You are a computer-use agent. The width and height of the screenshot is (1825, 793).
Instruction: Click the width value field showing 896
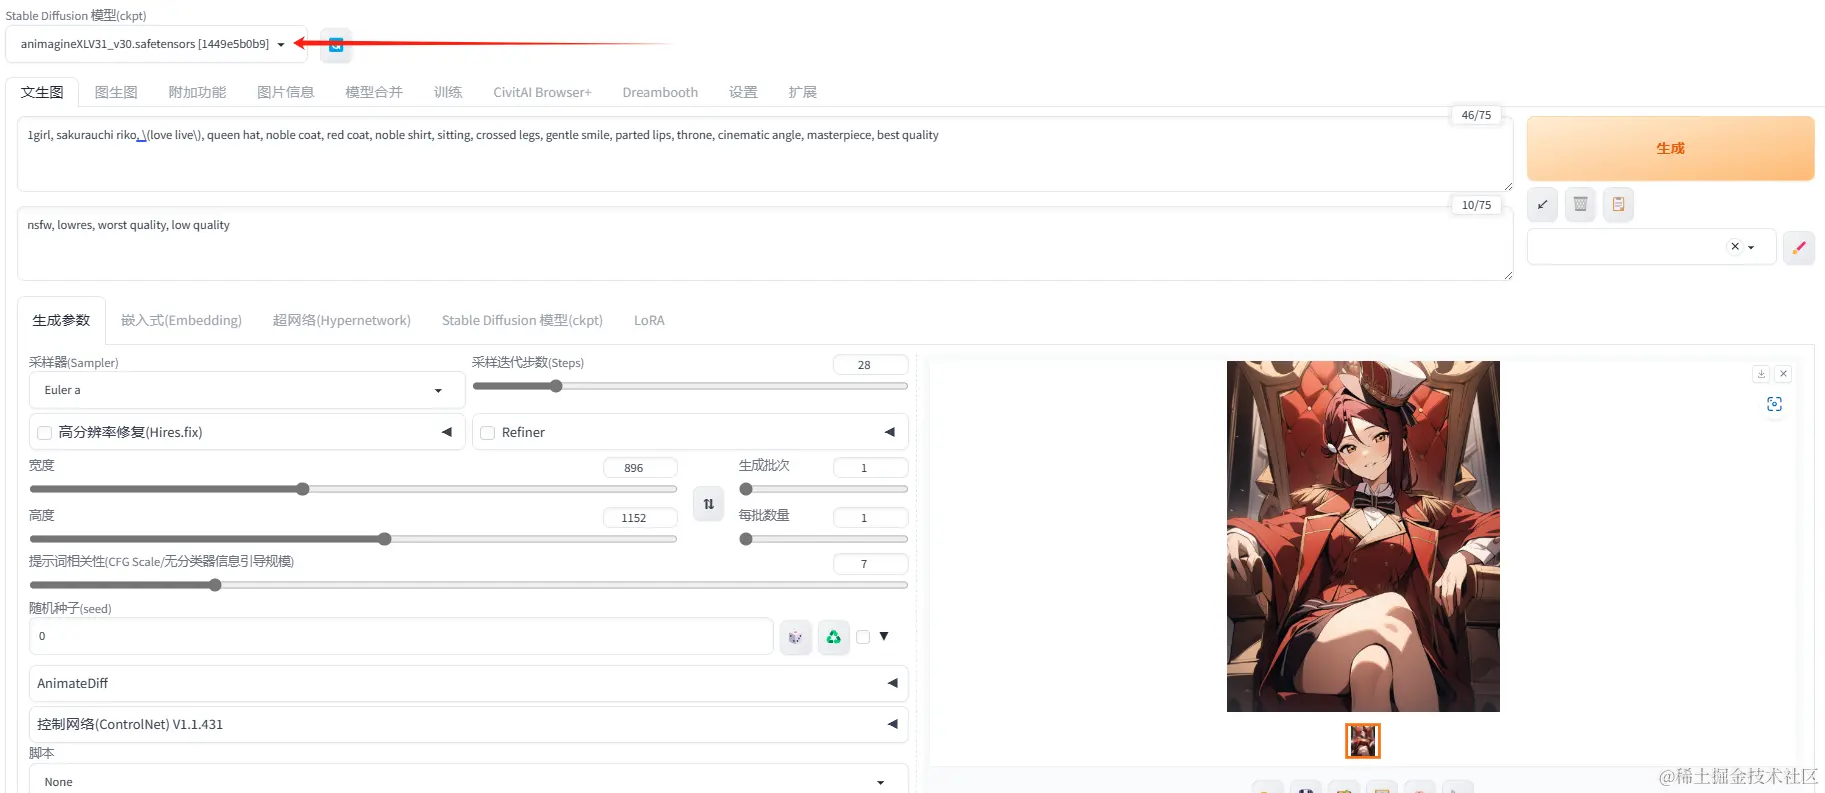640,468
